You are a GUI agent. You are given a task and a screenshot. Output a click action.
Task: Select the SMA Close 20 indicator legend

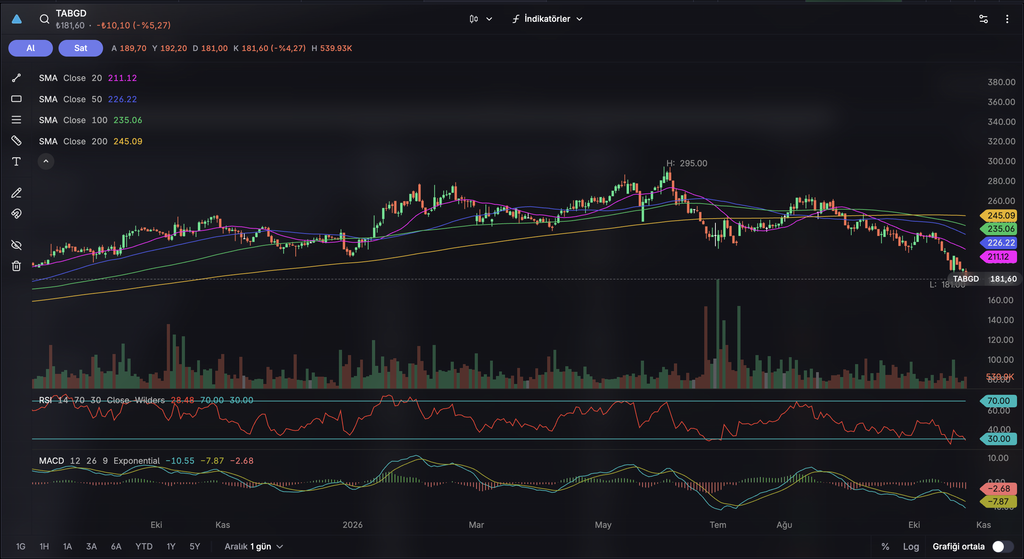point(88,78)
